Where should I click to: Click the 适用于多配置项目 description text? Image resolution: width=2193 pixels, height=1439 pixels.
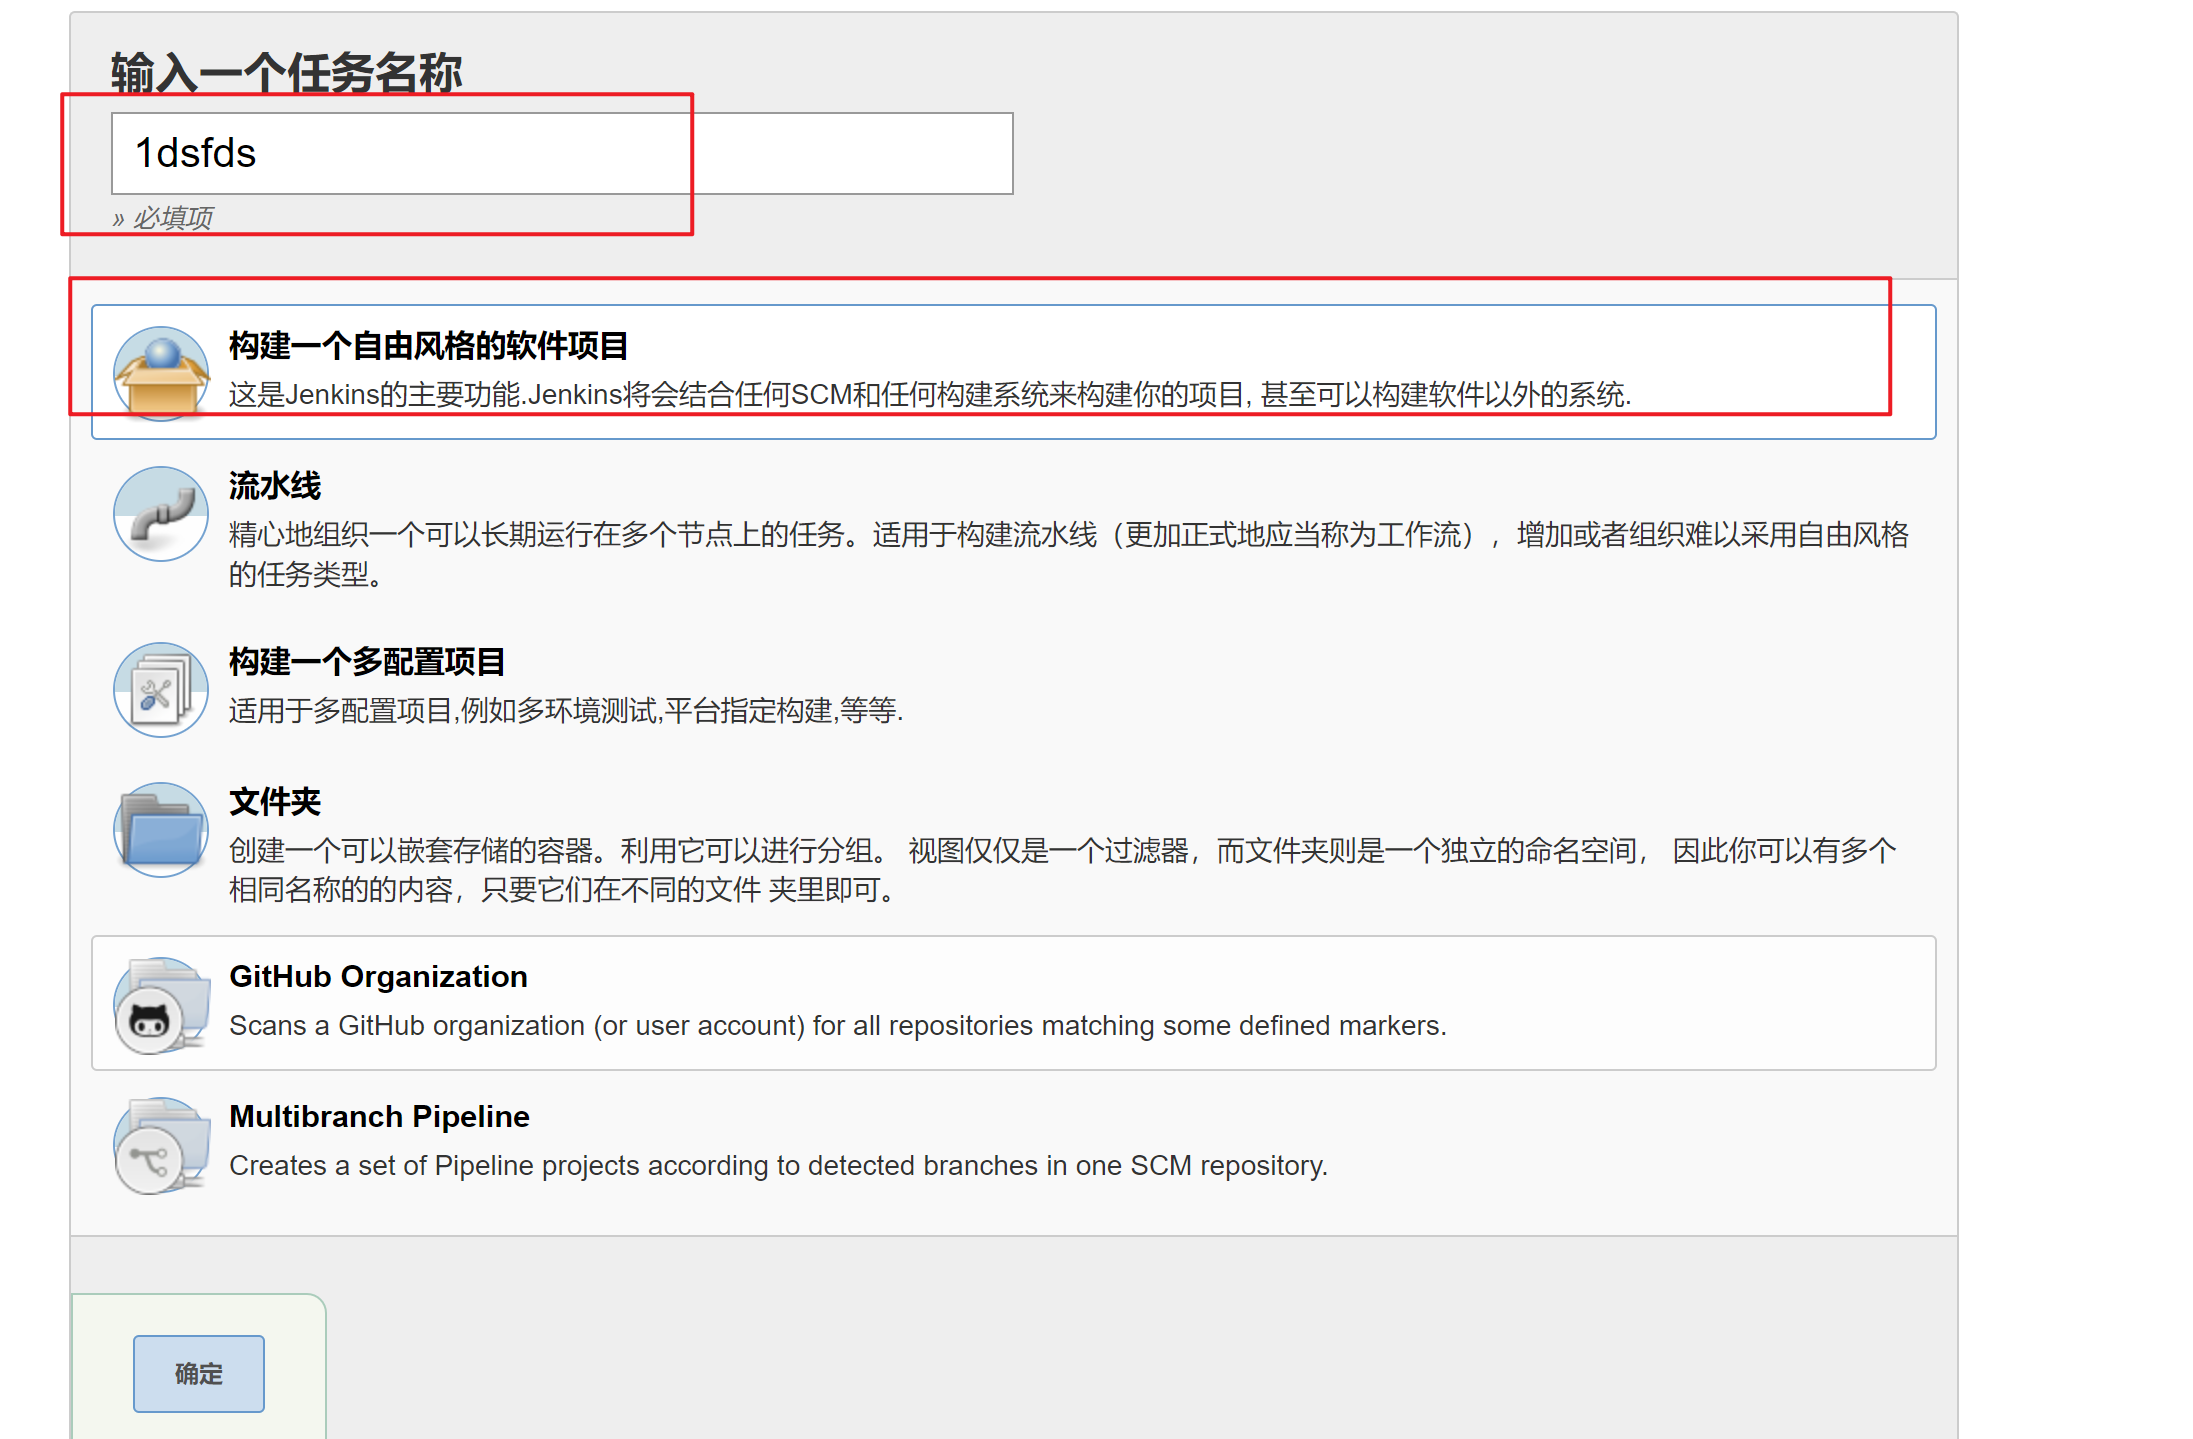click(566, 711)
